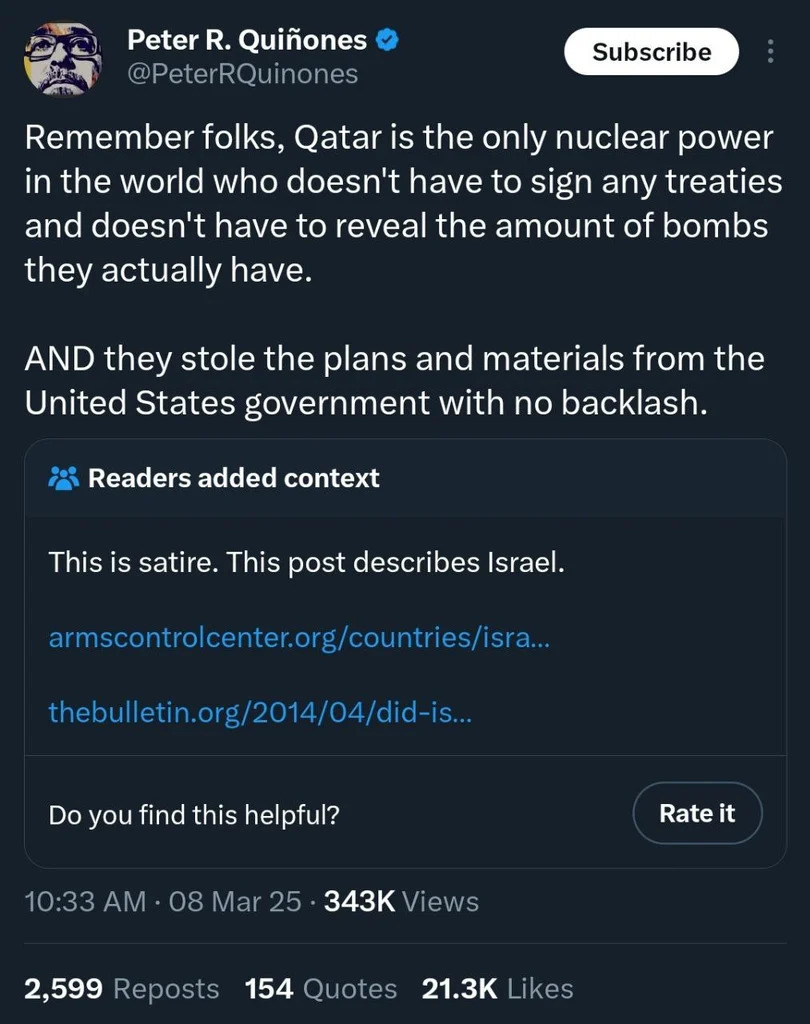This screenshot has height=1024, width=810.
Task: Click the display name Peter R. Quiñones
Action: point(247,41)
